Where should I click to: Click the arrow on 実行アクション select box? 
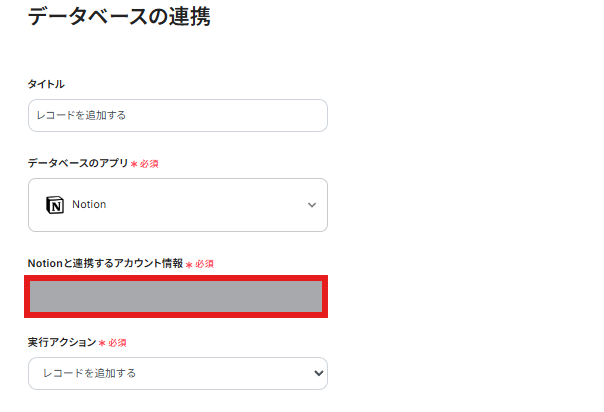318,373
